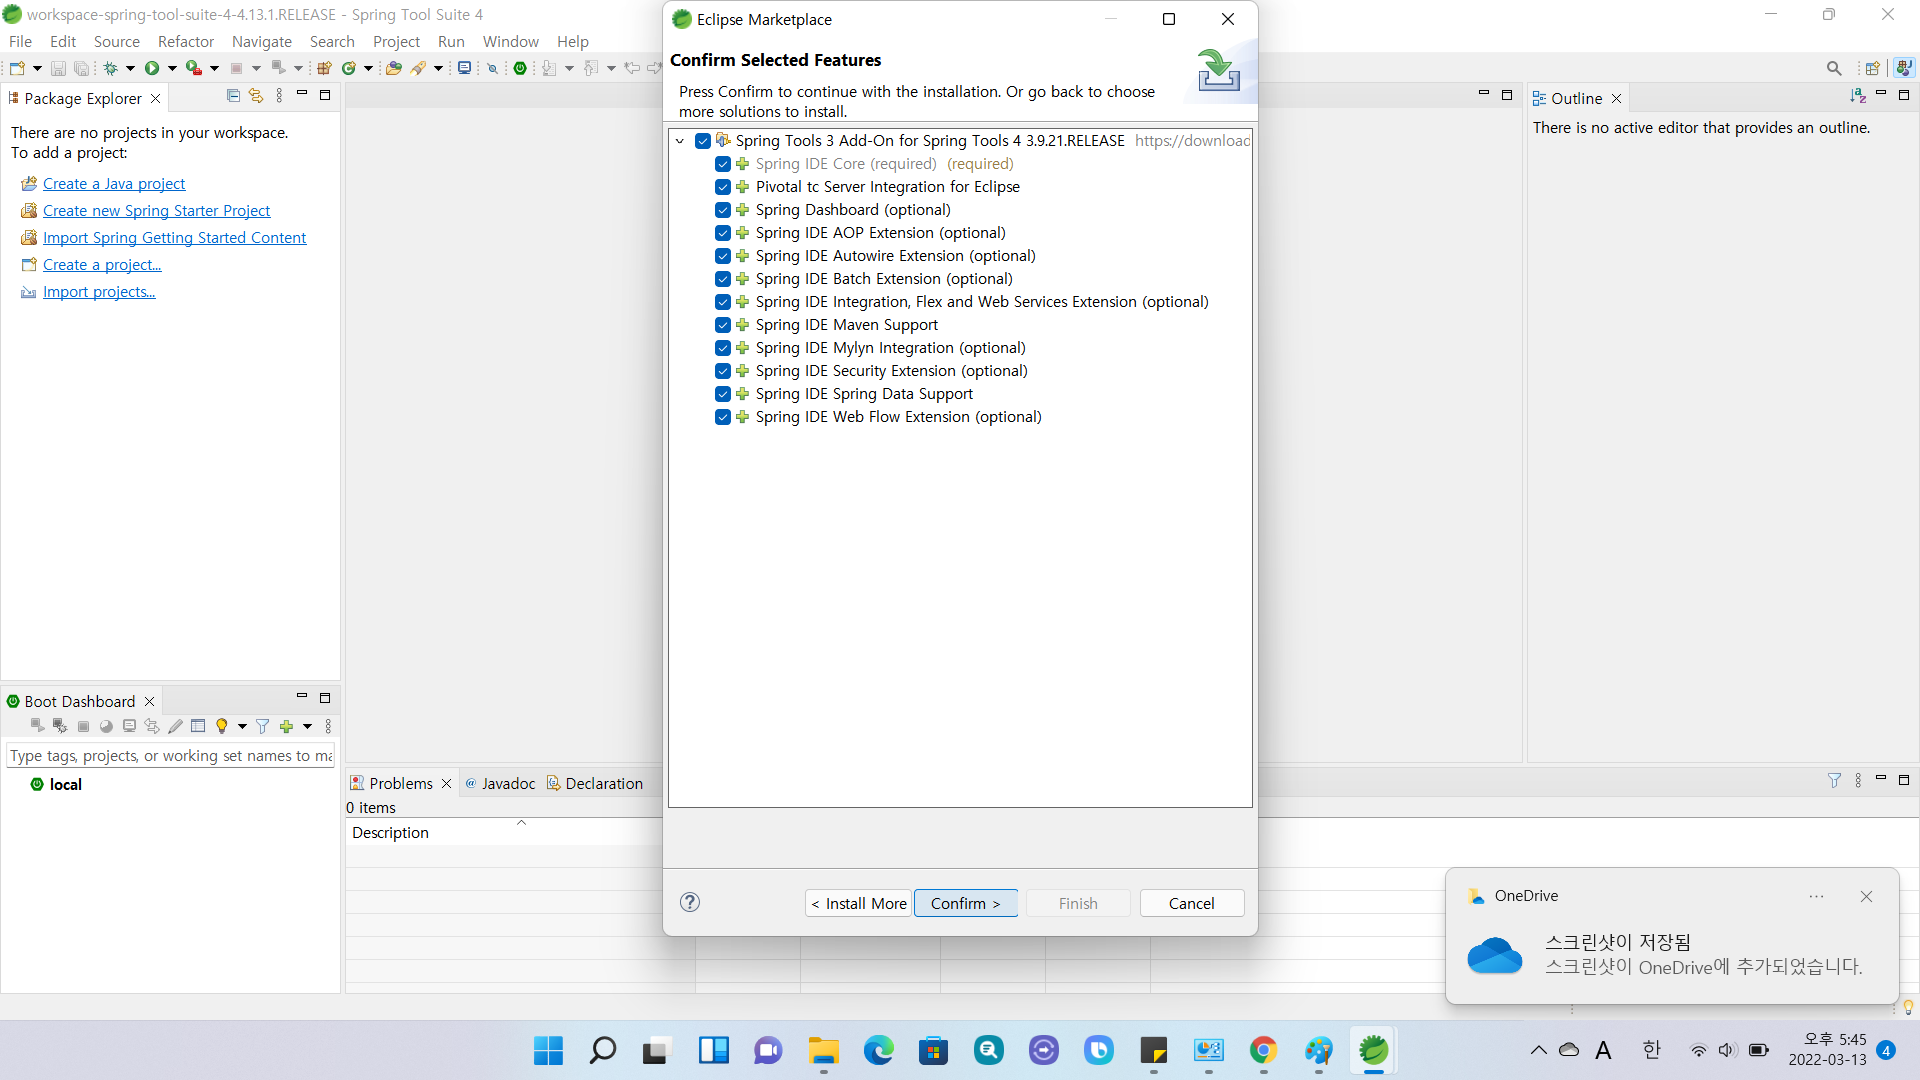
Task: Open the lightbulb dropdown arrow in Boot Dashboard
Action: pyautogui.click(x=242, y=727)
